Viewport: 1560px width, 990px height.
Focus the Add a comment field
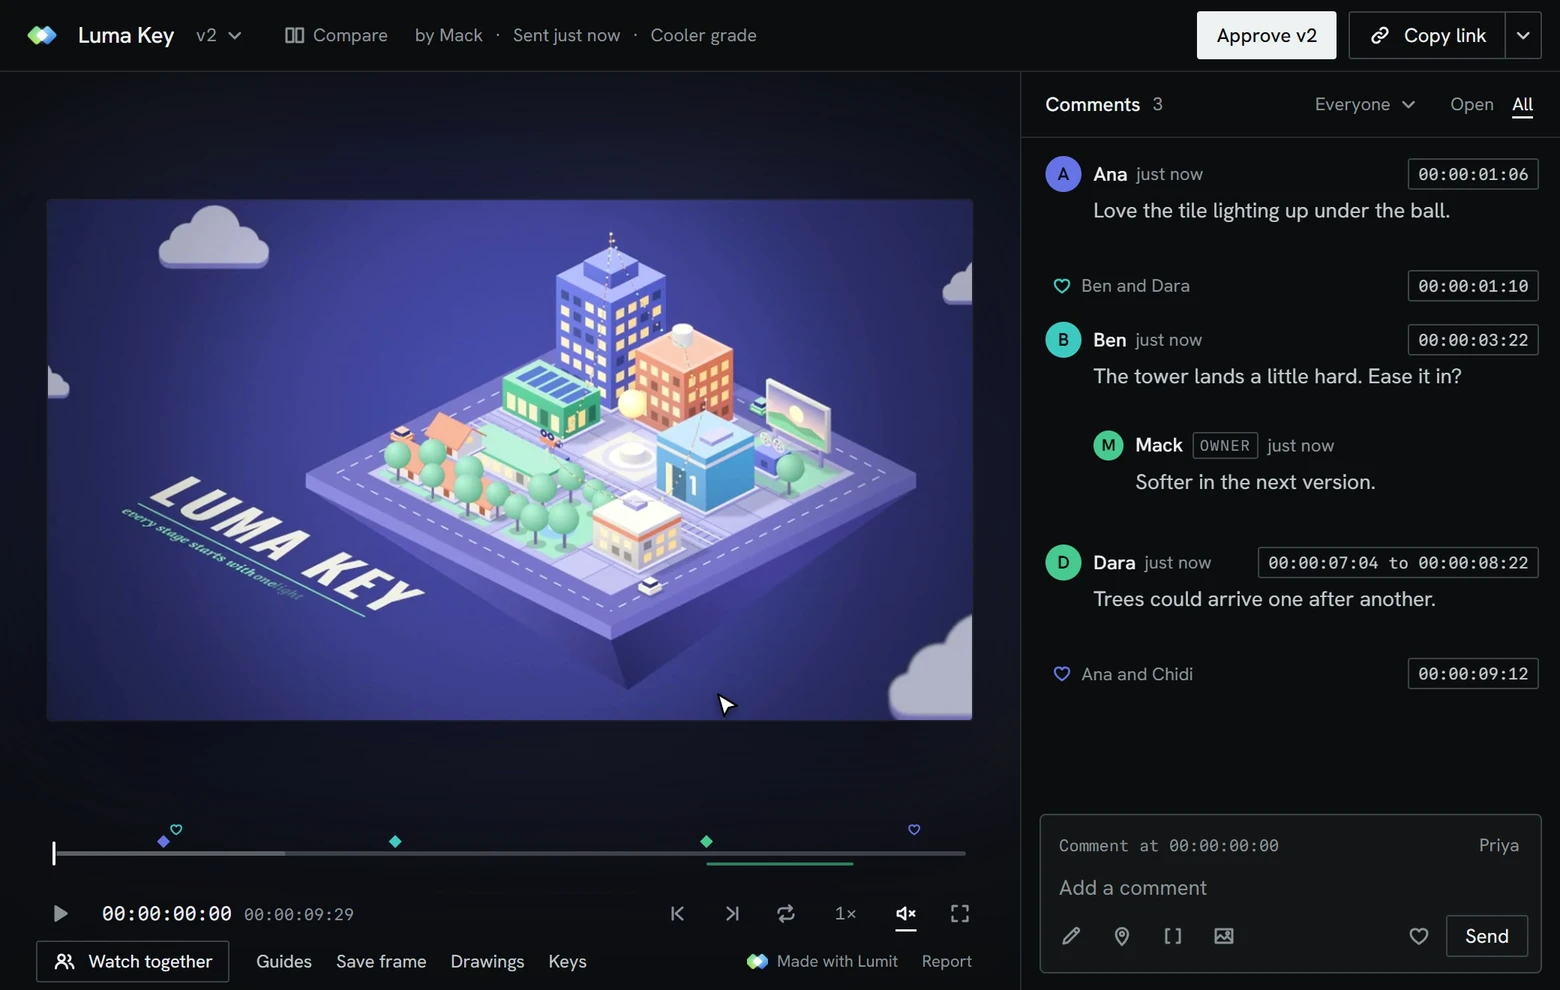pos(1290,888)
